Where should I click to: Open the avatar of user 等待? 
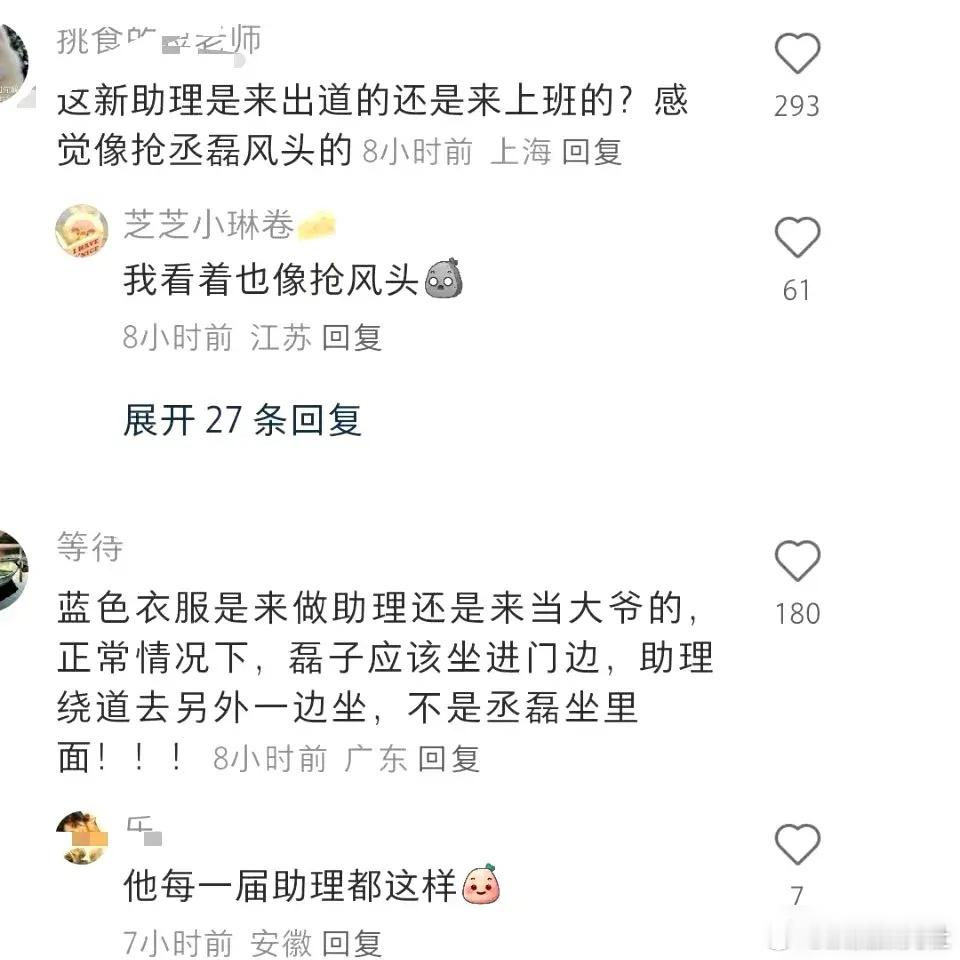pyautogui.click(x=12, y=571)
